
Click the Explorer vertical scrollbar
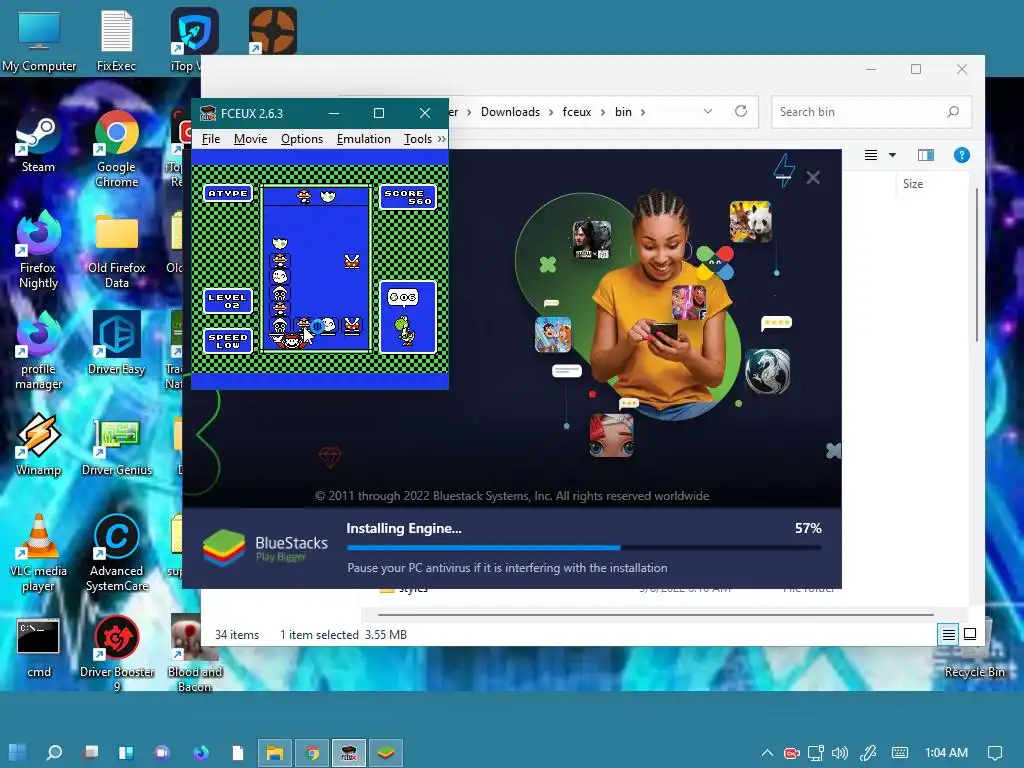(977, 265)
